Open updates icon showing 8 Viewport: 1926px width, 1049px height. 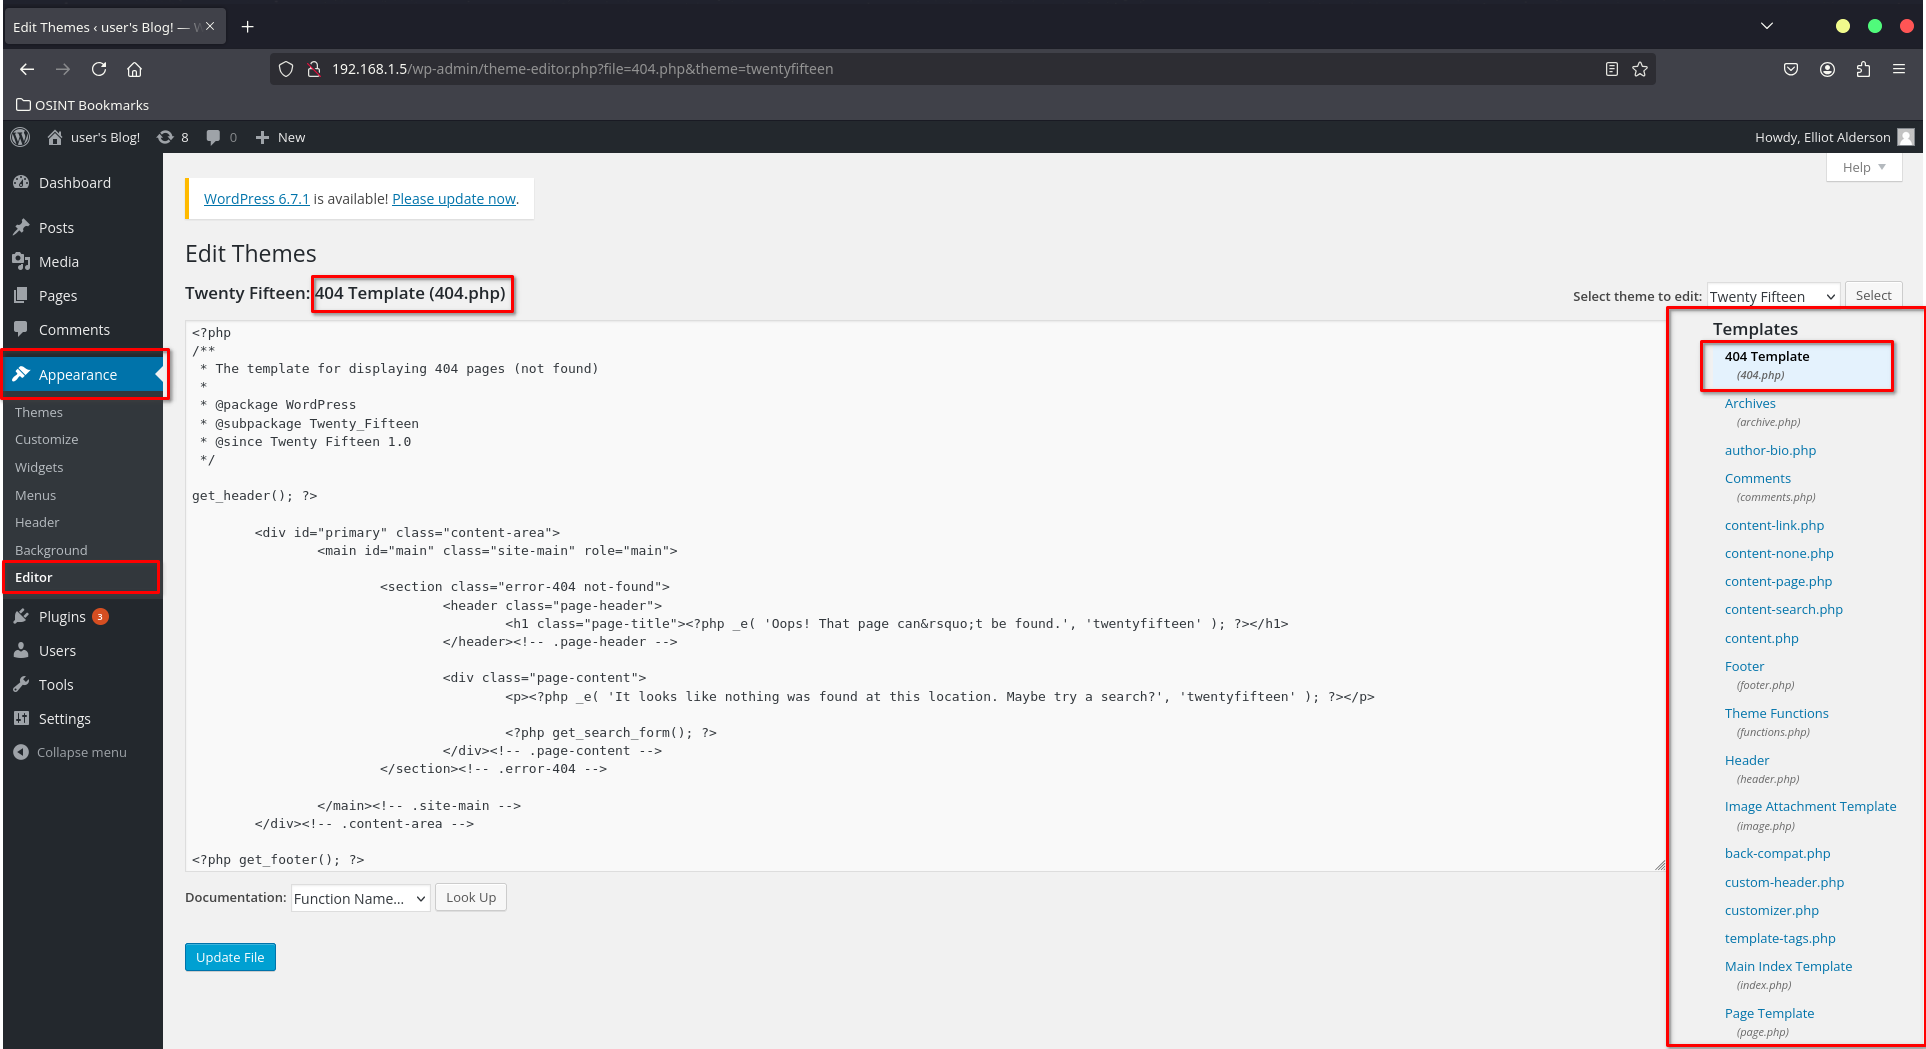click(173, 137)
